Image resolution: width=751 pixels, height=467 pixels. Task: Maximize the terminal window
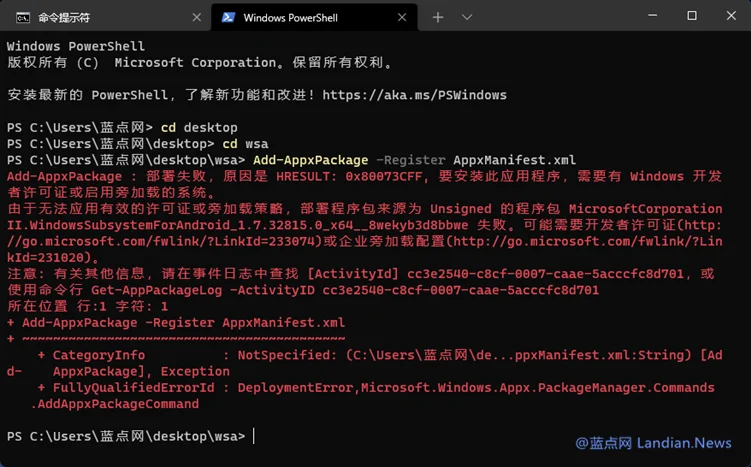[x=692, y=16]
